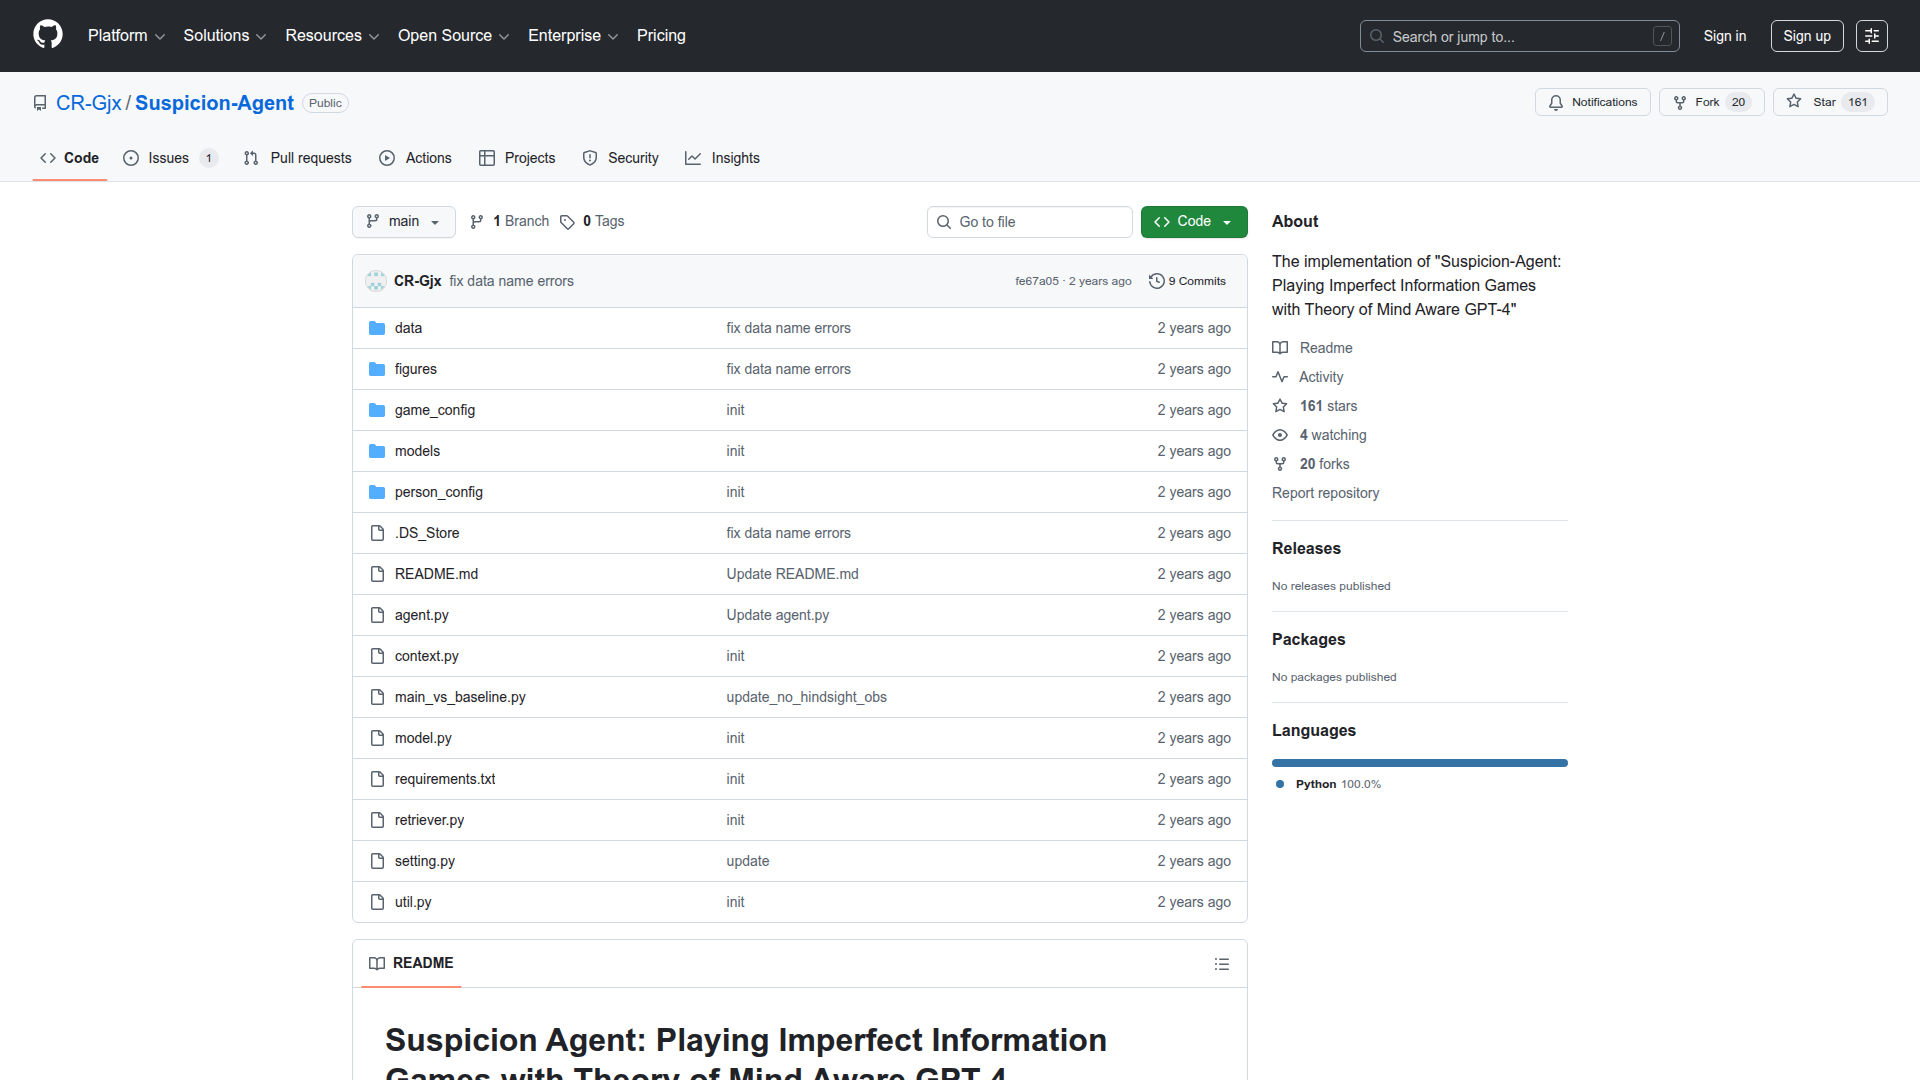Switch to the Issues tab

(168, 158)
